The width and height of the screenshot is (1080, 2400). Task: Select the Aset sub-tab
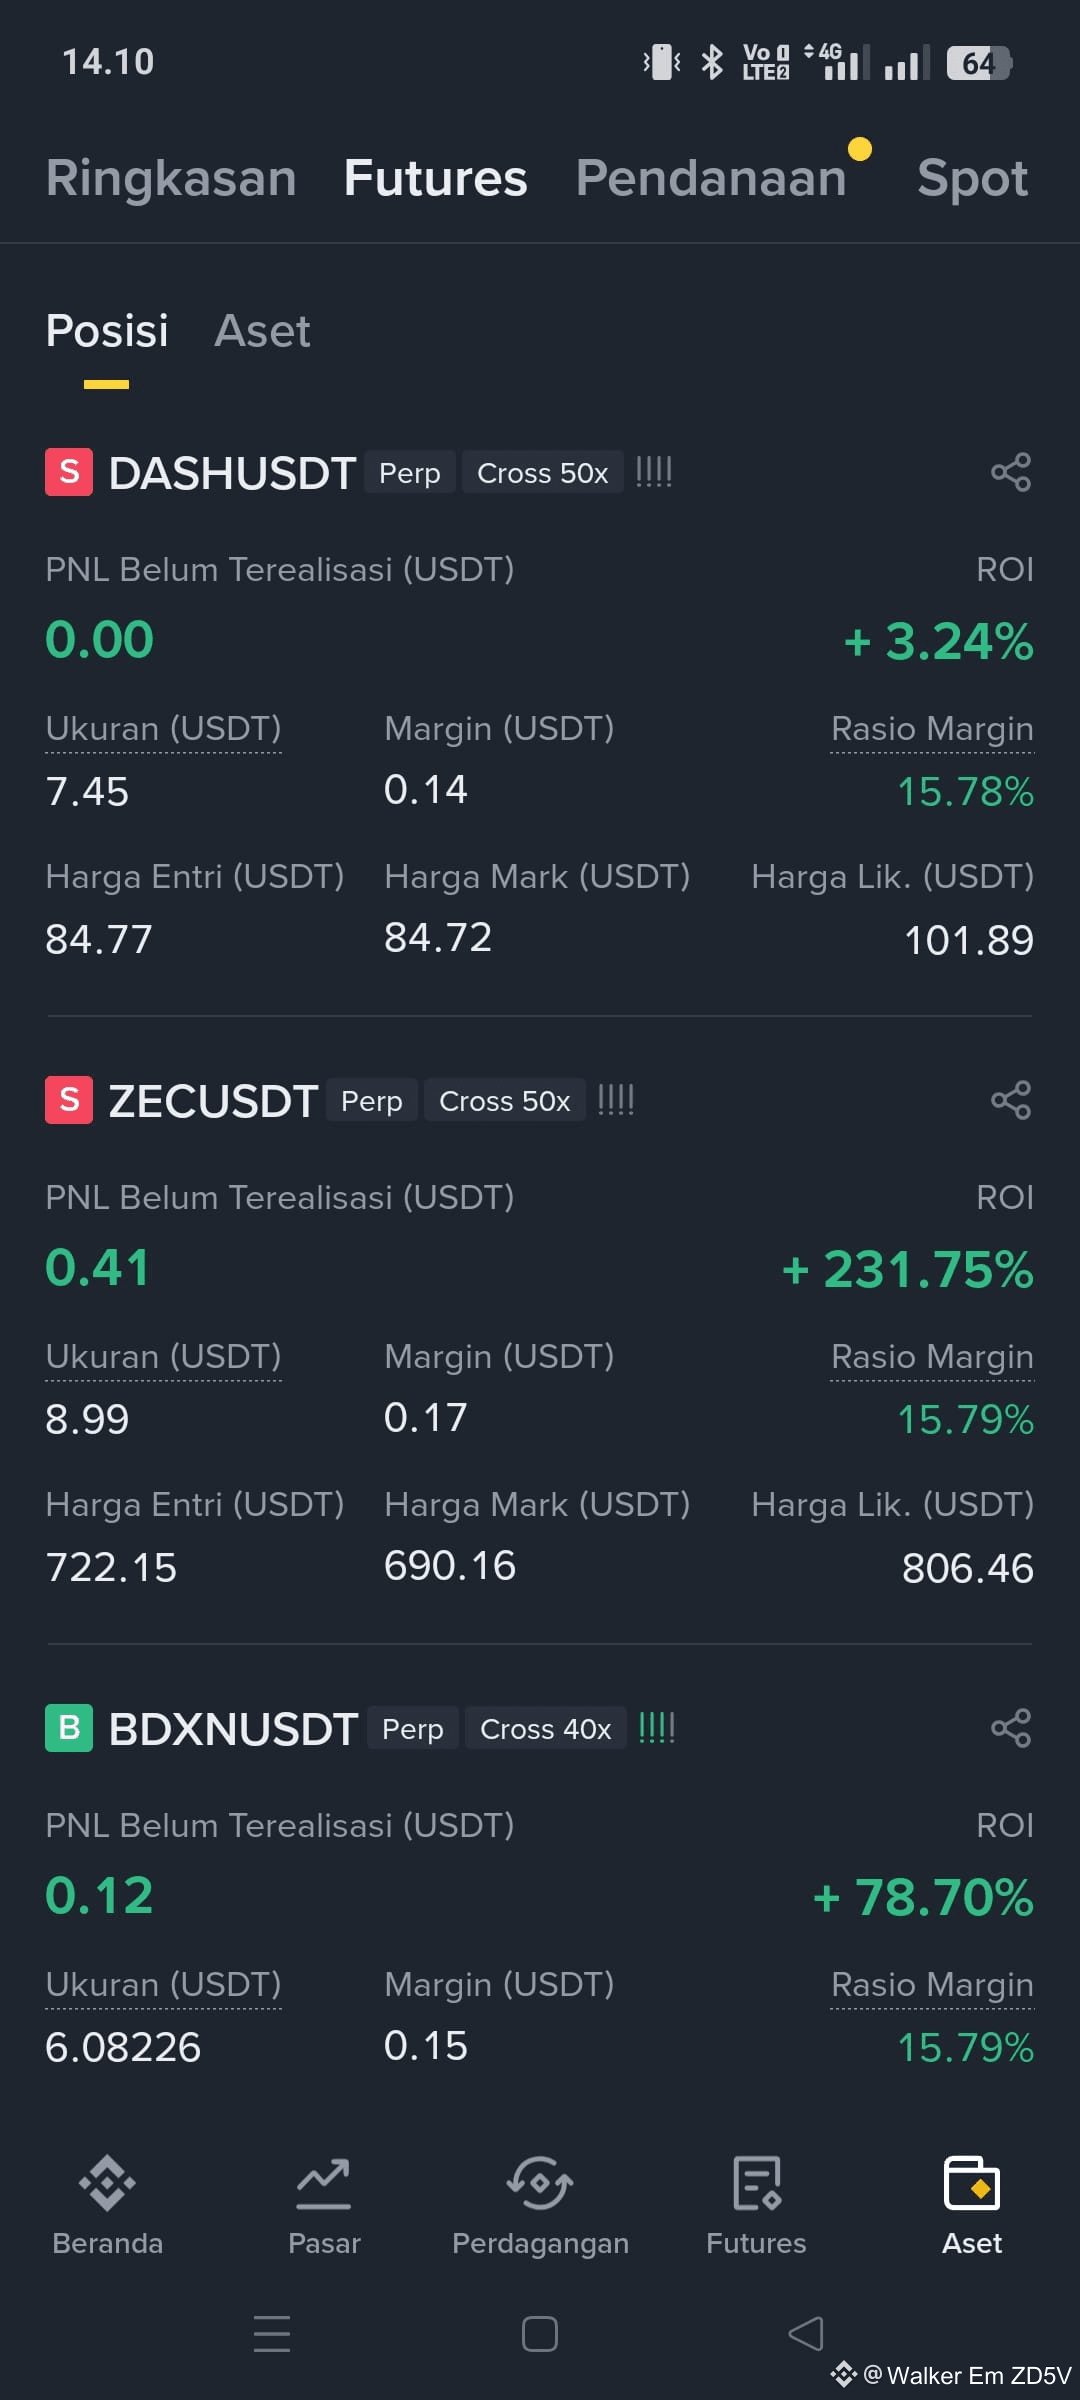point(262,331)
